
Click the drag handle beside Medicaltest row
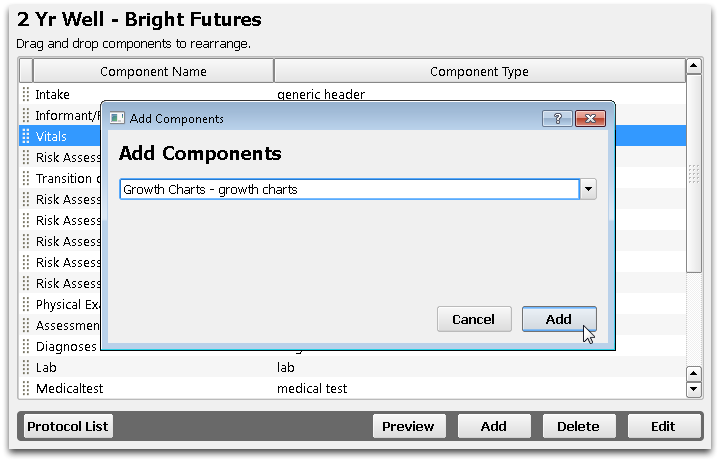[x=26, y=389]
